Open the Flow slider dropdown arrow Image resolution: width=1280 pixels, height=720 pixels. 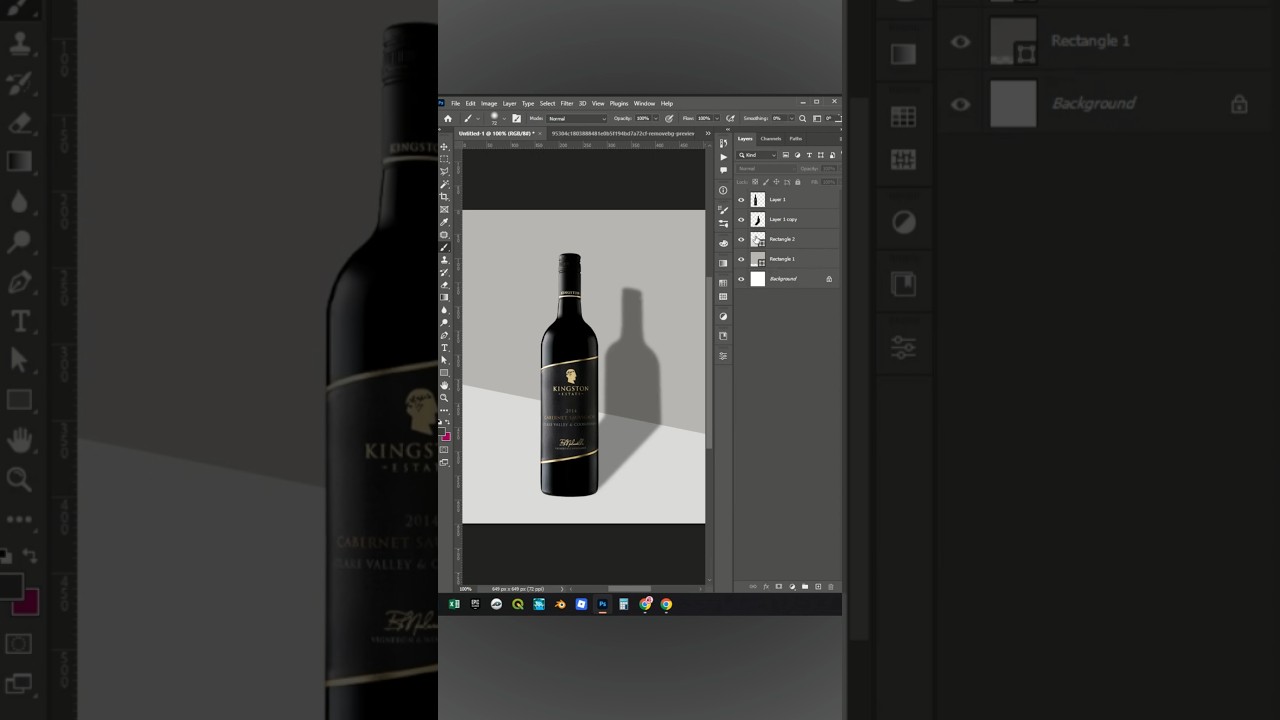717,118
